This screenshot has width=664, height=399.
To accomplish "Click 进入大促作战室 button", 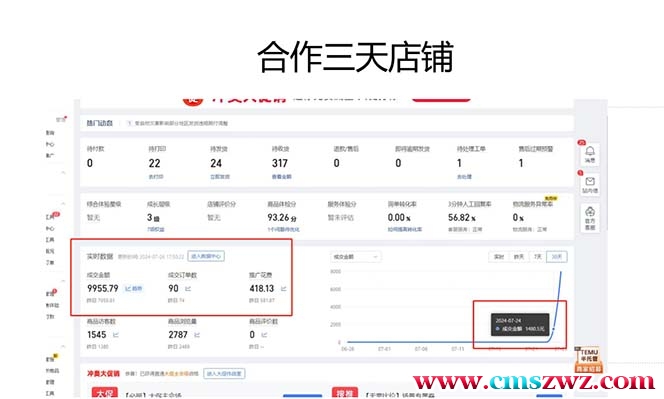I will point(224,374).
